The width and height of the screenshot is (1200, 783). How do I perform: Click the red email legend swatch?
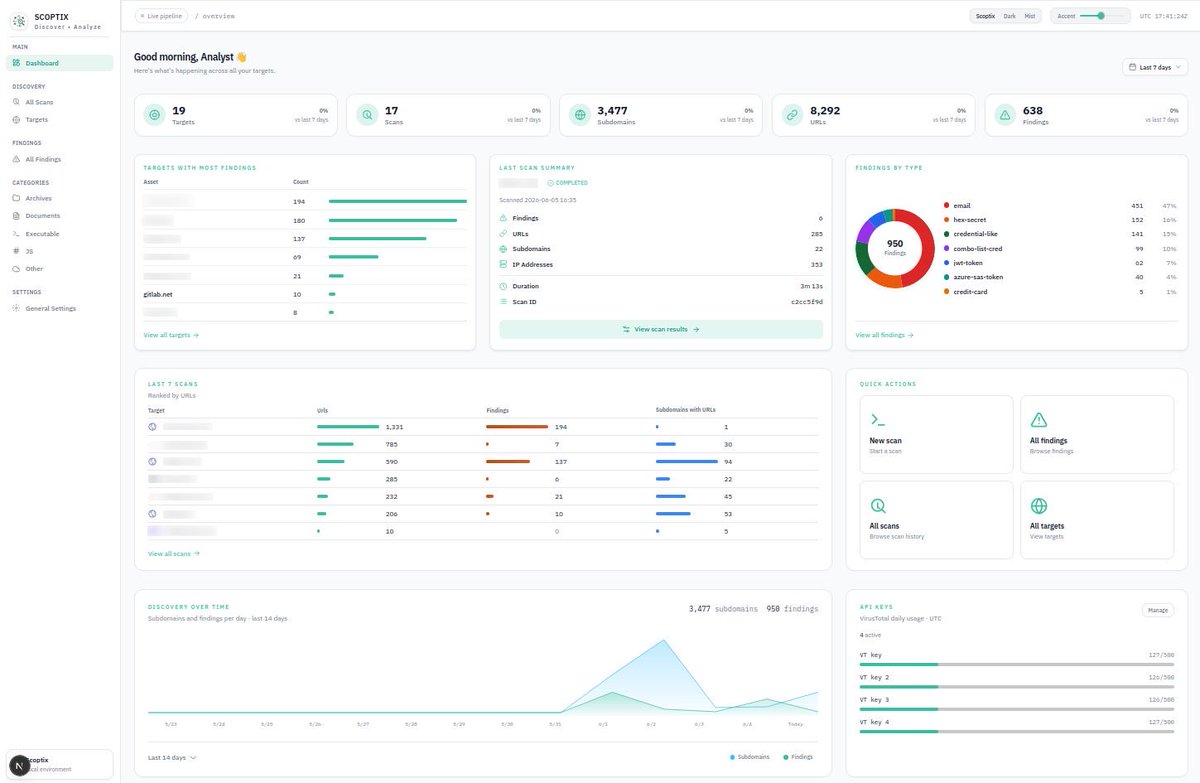[x=946, y=206]
